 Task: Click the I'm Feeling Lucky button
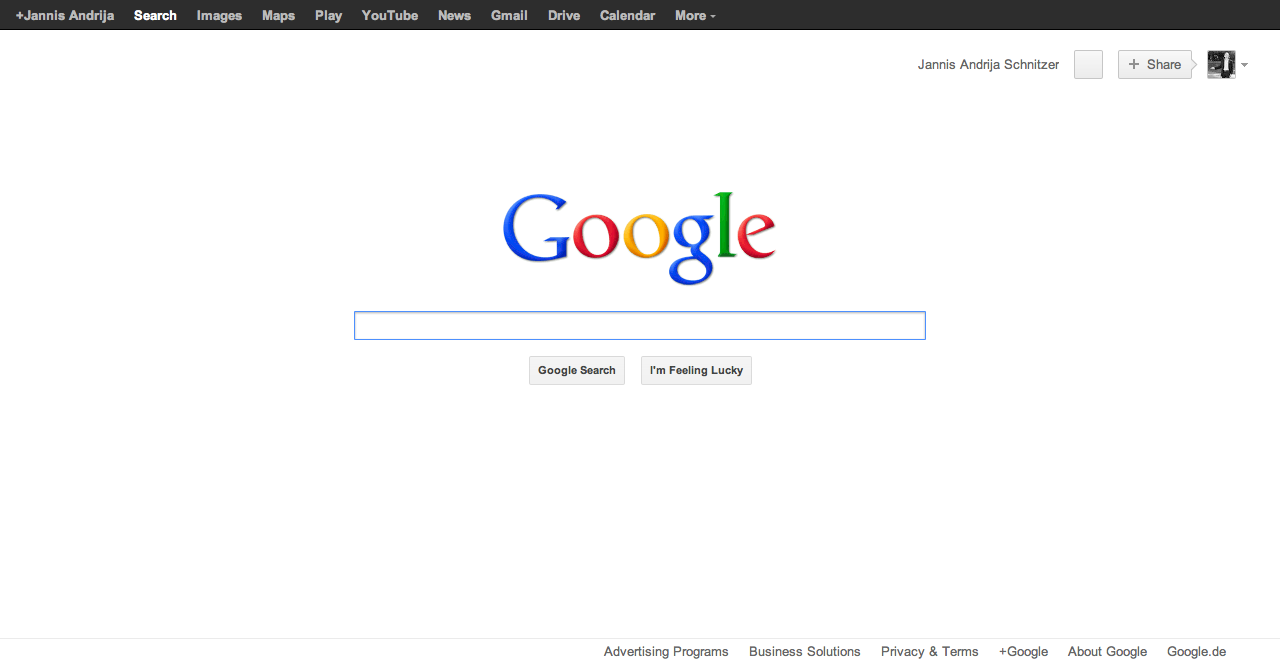coord(696,370)
